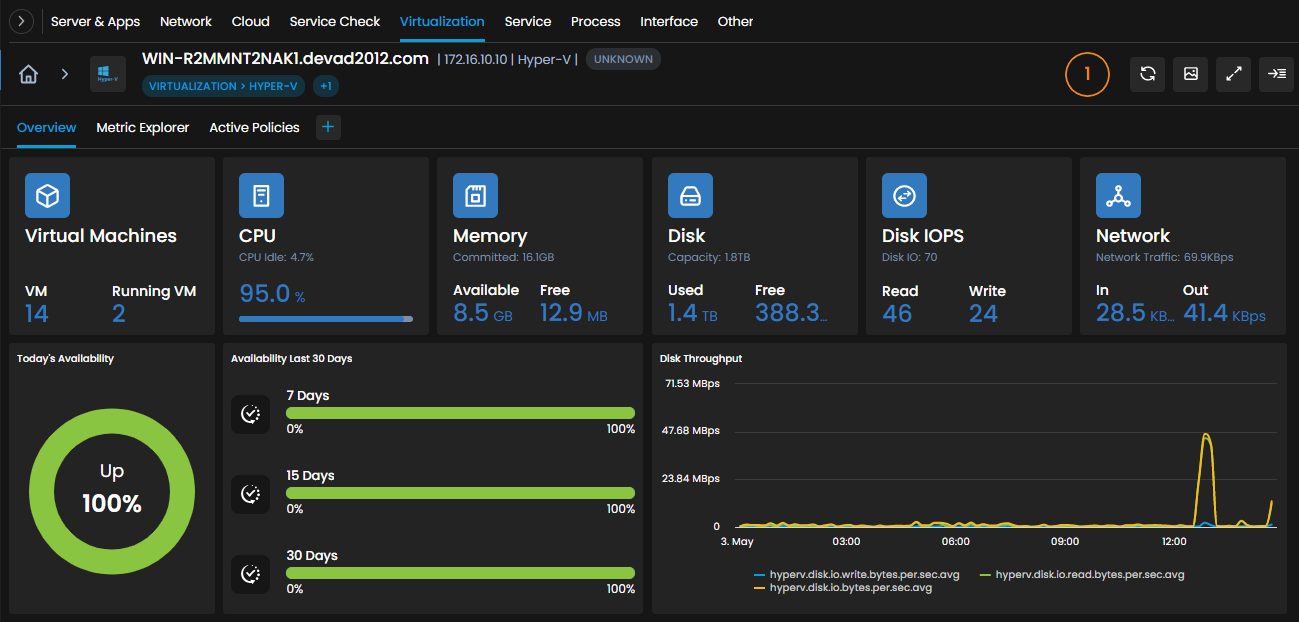Expand dashboard to fullscreen with arrows icon
Image resolution: width=1299 pixels, height=622 pixels.
click(1233, 74)
